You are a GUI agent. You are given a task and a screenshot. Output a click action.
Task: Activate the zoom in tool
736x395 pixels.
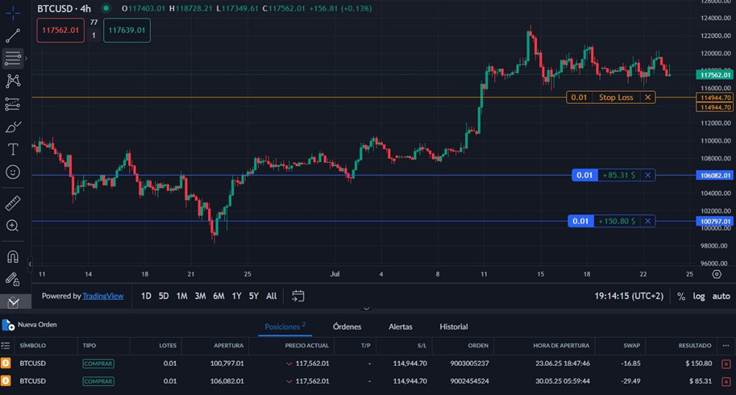pos(13,226)
